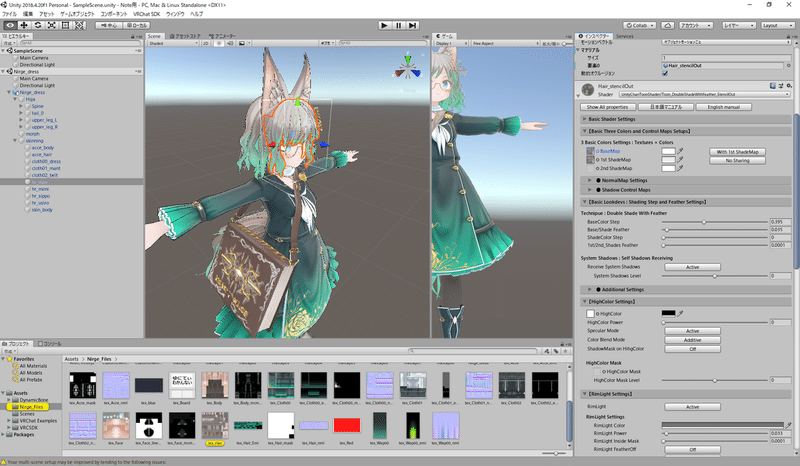
Task: Toggle Local/Global handle button
Action: tap(137, 25)
